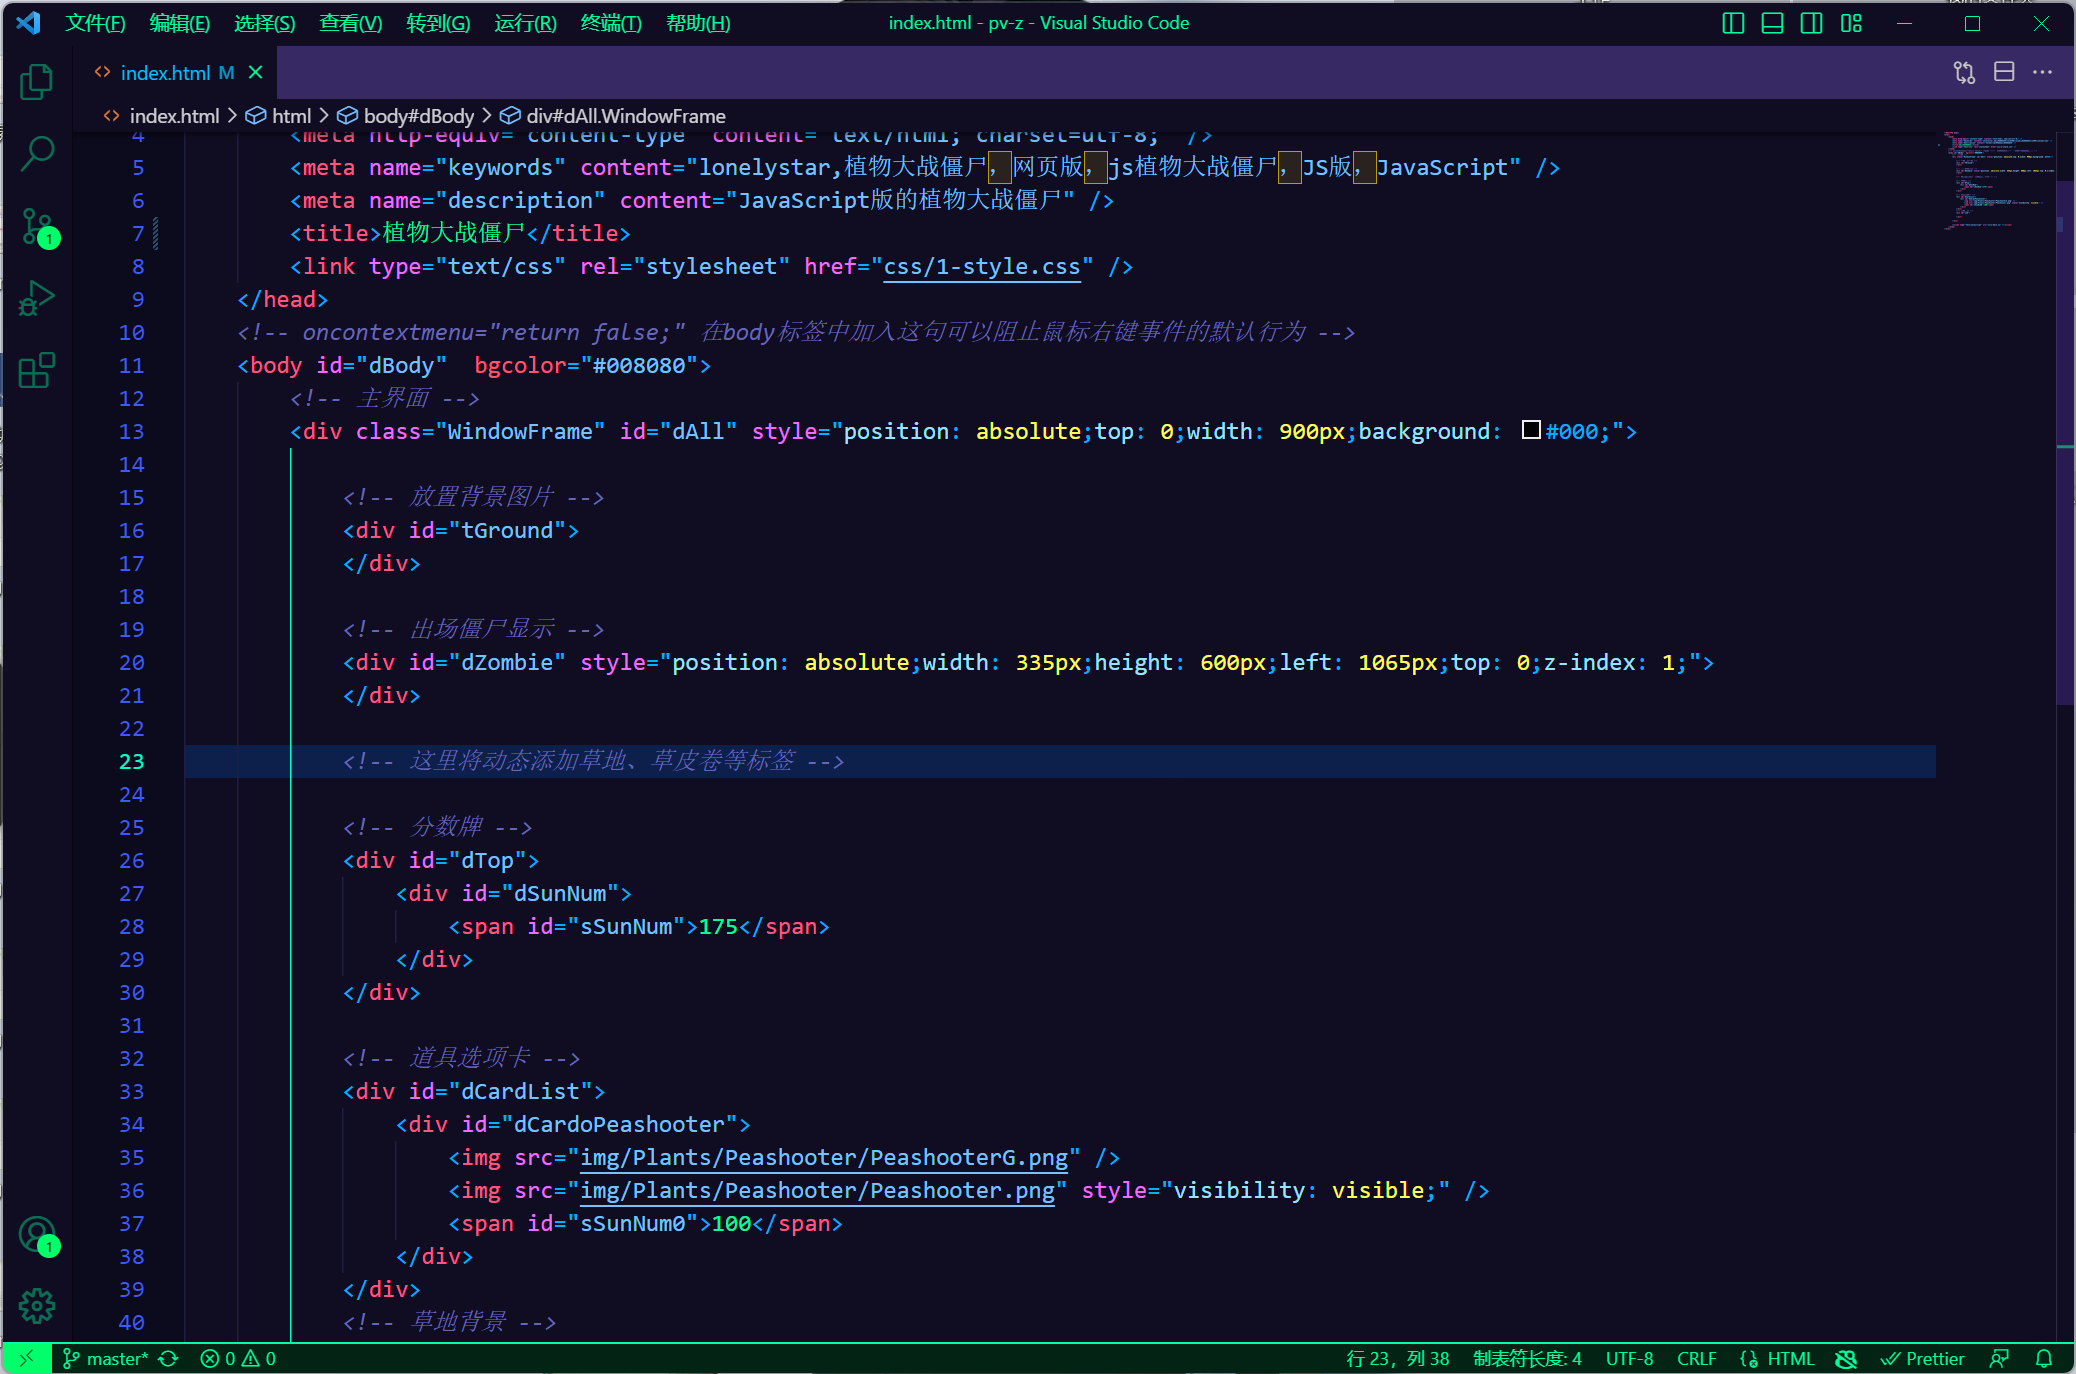Open the 运行(R) menu
Viewport: 2076px width, 1374px height.
[x=525, y=23]
